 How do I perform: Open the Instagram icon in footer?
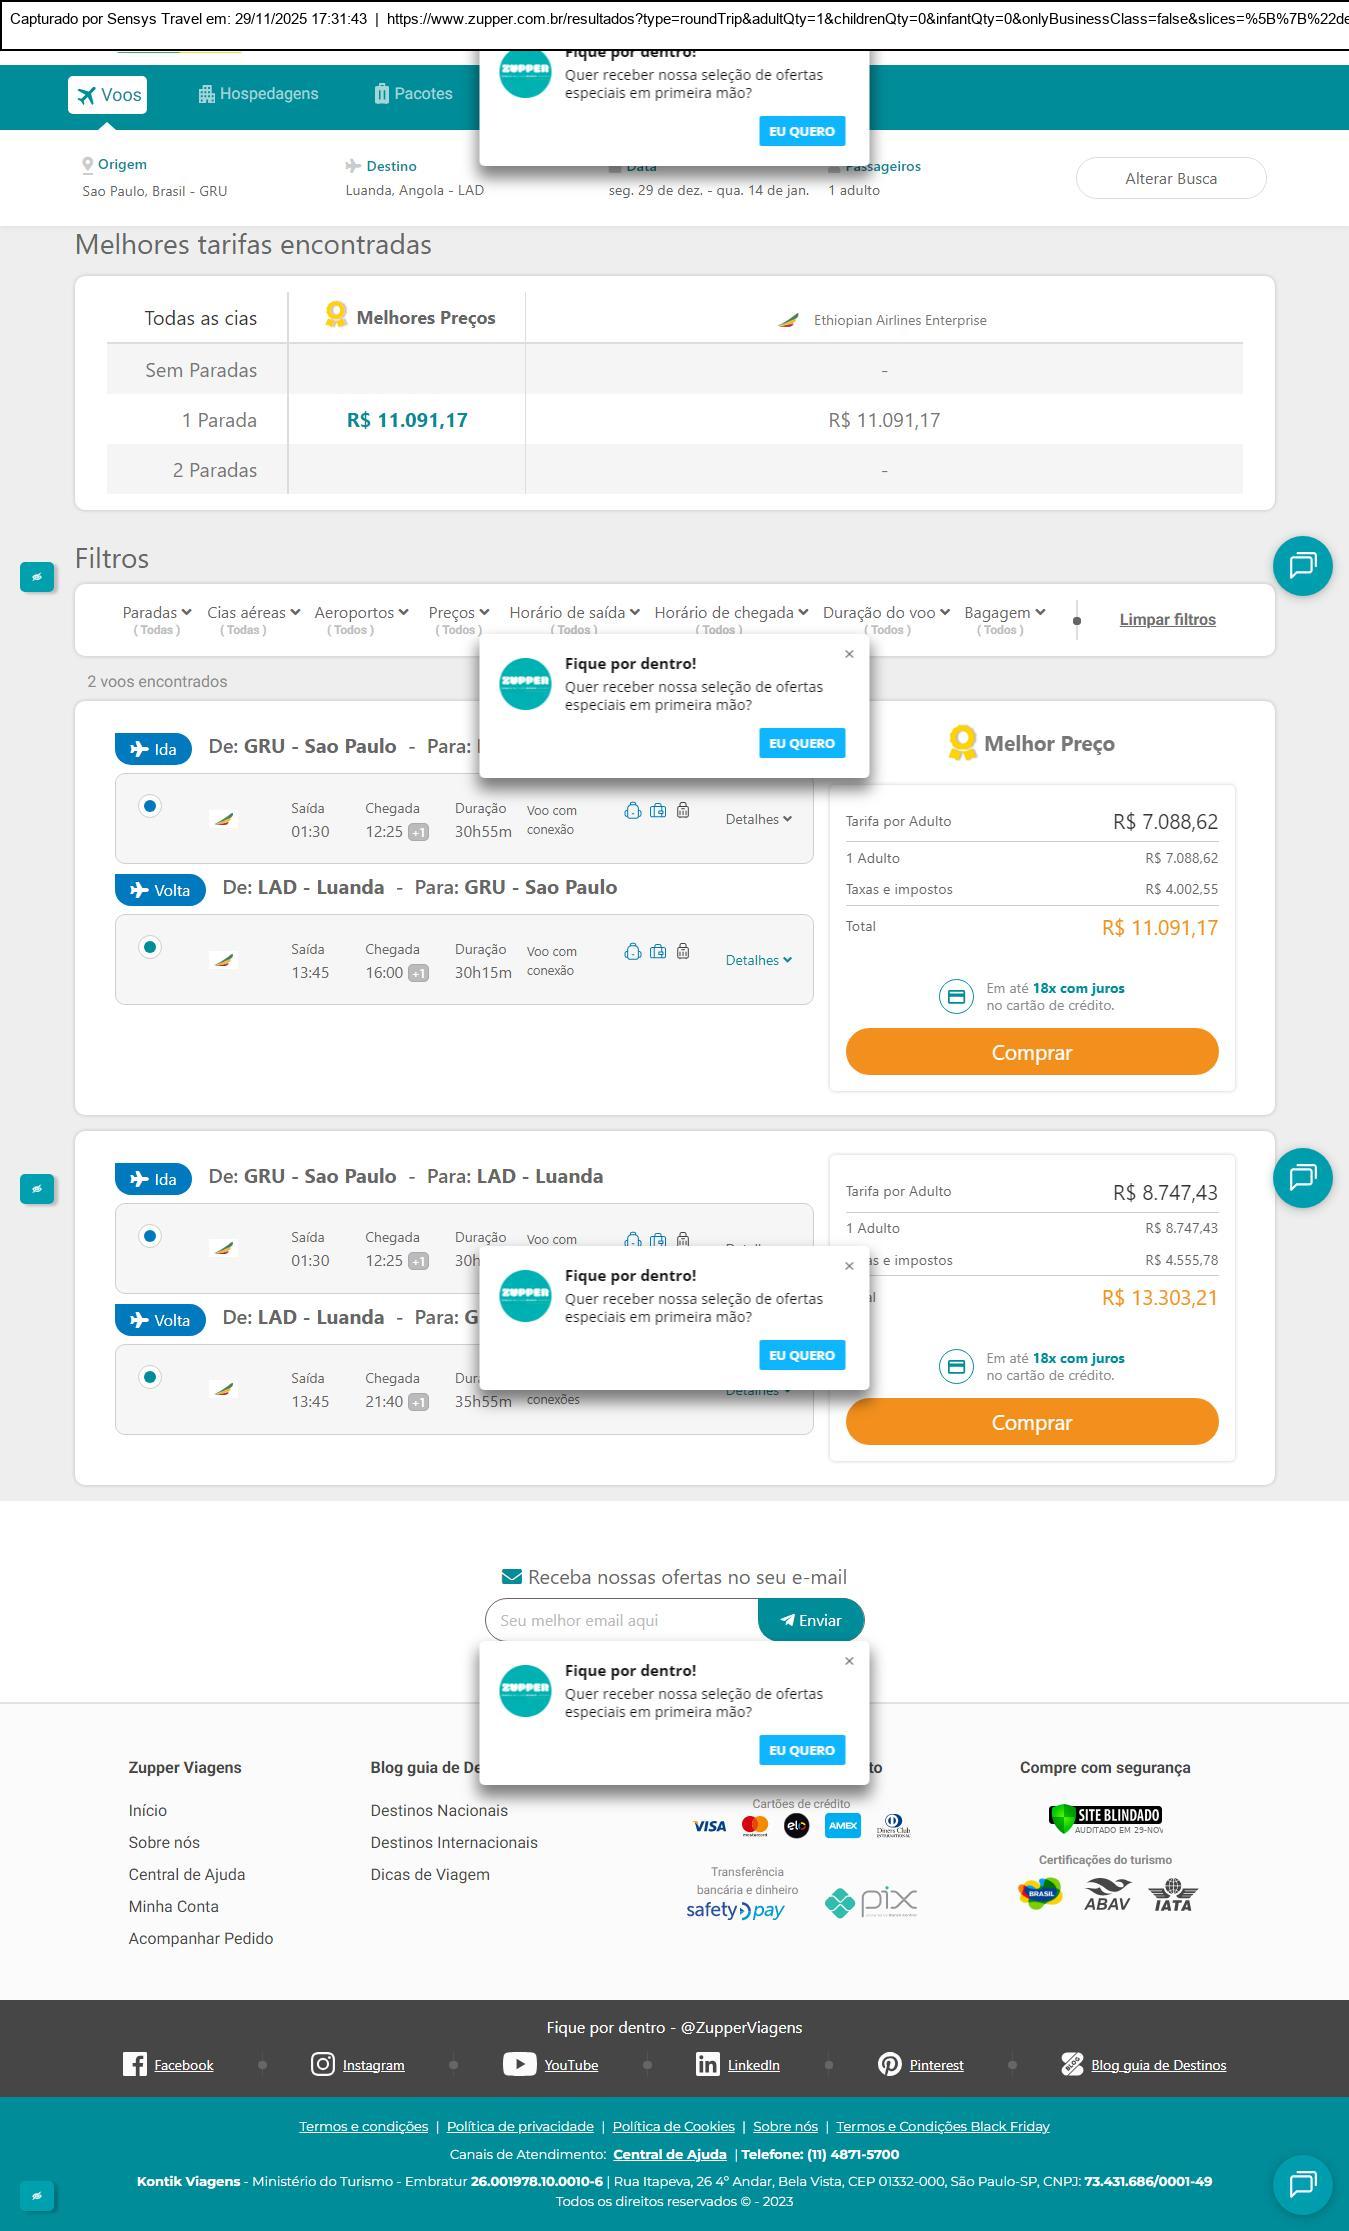pos(322,2064)
